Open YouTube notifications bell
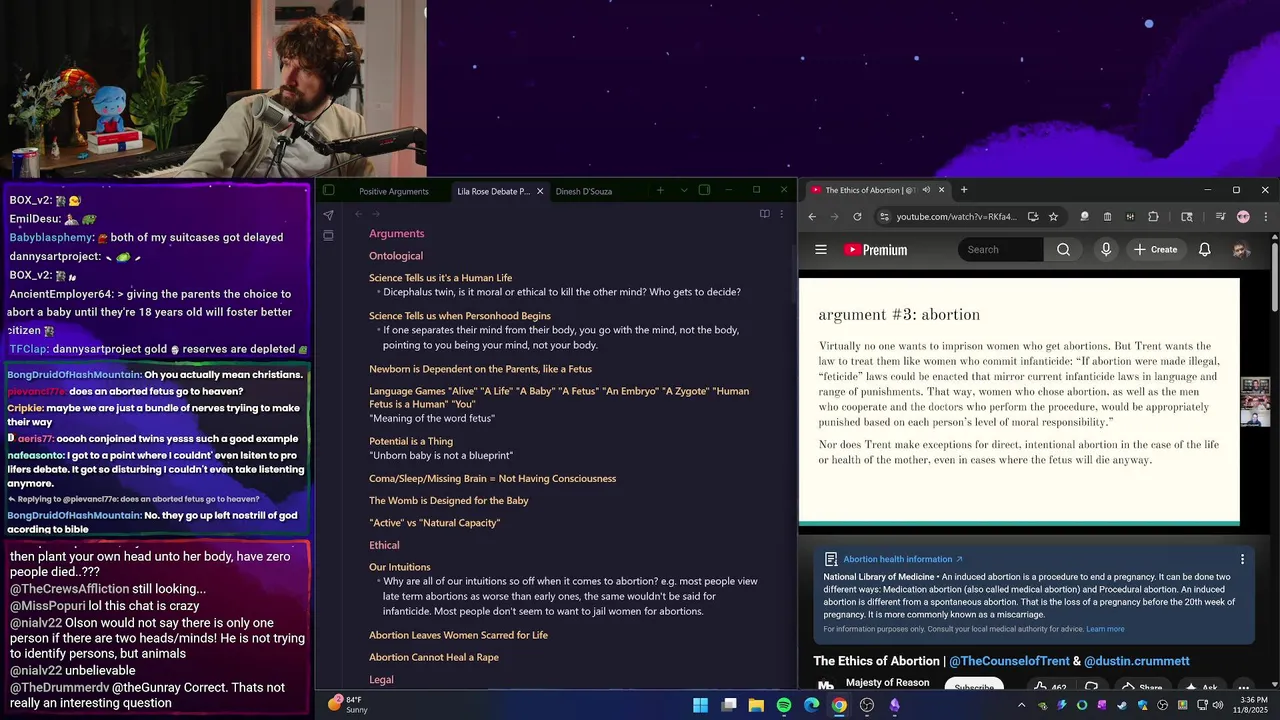The image size is (1280, 720). pos(1205,250)
